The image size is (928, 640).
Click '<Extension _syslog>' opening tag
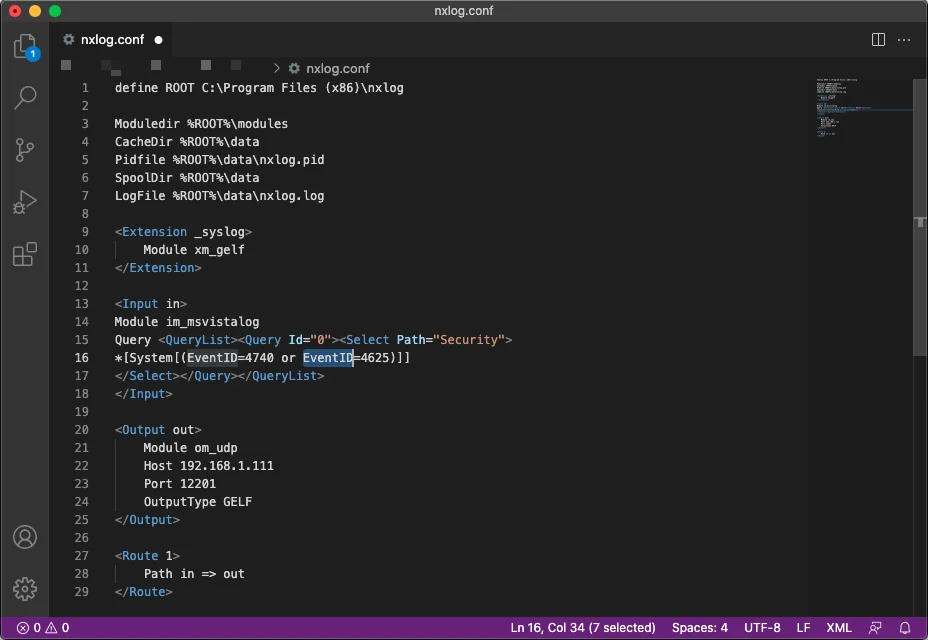(183, 232)
